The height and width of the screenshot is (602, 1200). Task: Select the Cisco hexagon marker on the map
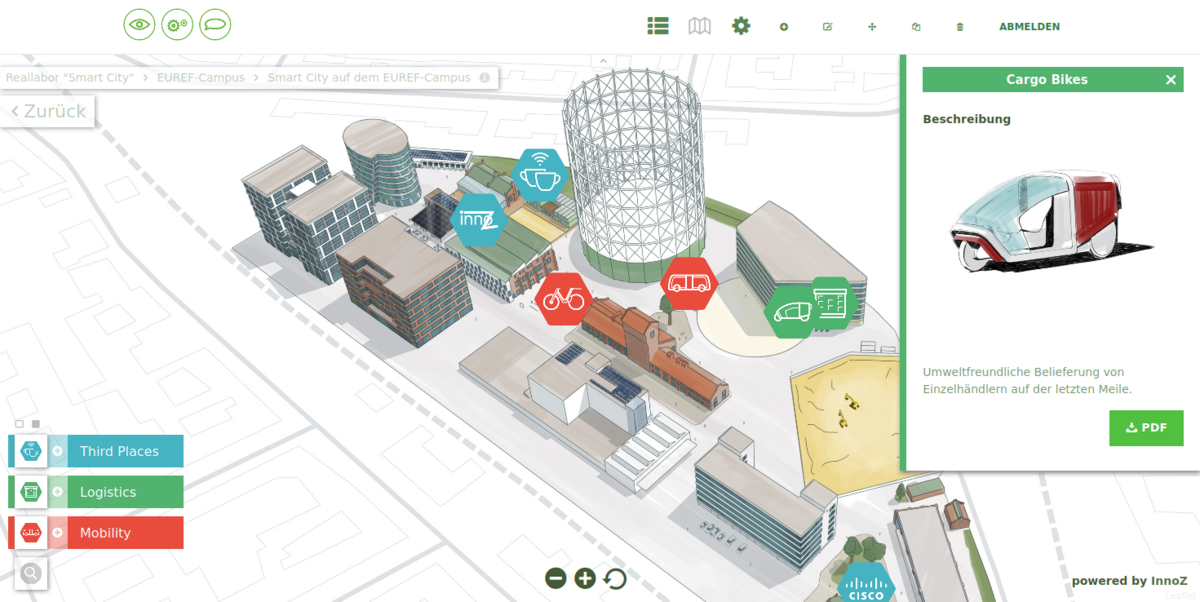[x=866, y=580]
